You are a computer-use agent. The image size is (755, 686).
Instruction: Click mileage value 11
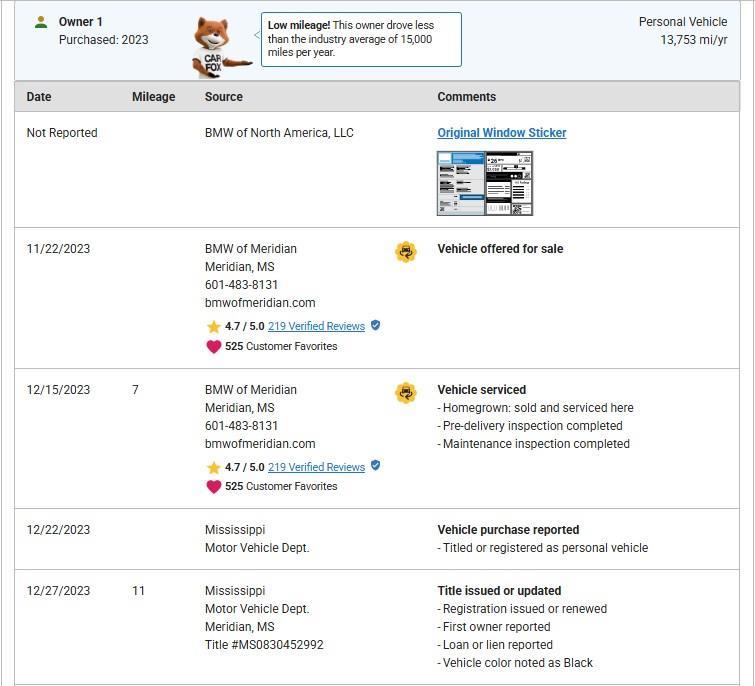point(139,591)
